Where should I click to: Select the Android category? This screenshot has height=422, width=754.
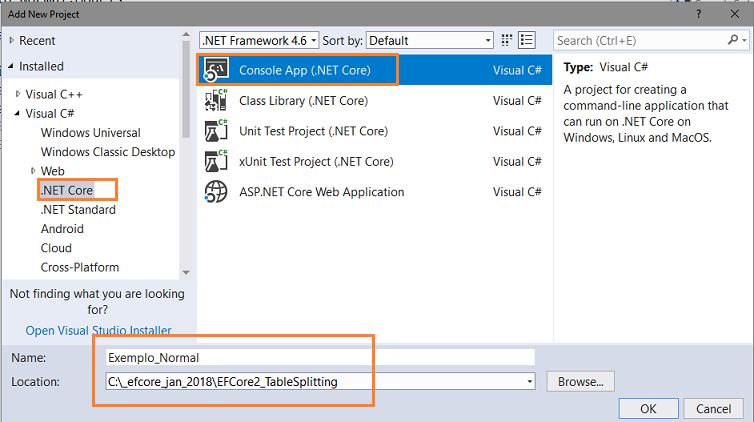[62, 229]
